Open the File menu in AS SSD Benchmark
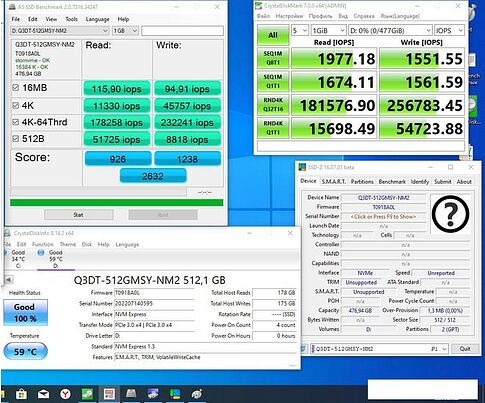 (16, 19)
